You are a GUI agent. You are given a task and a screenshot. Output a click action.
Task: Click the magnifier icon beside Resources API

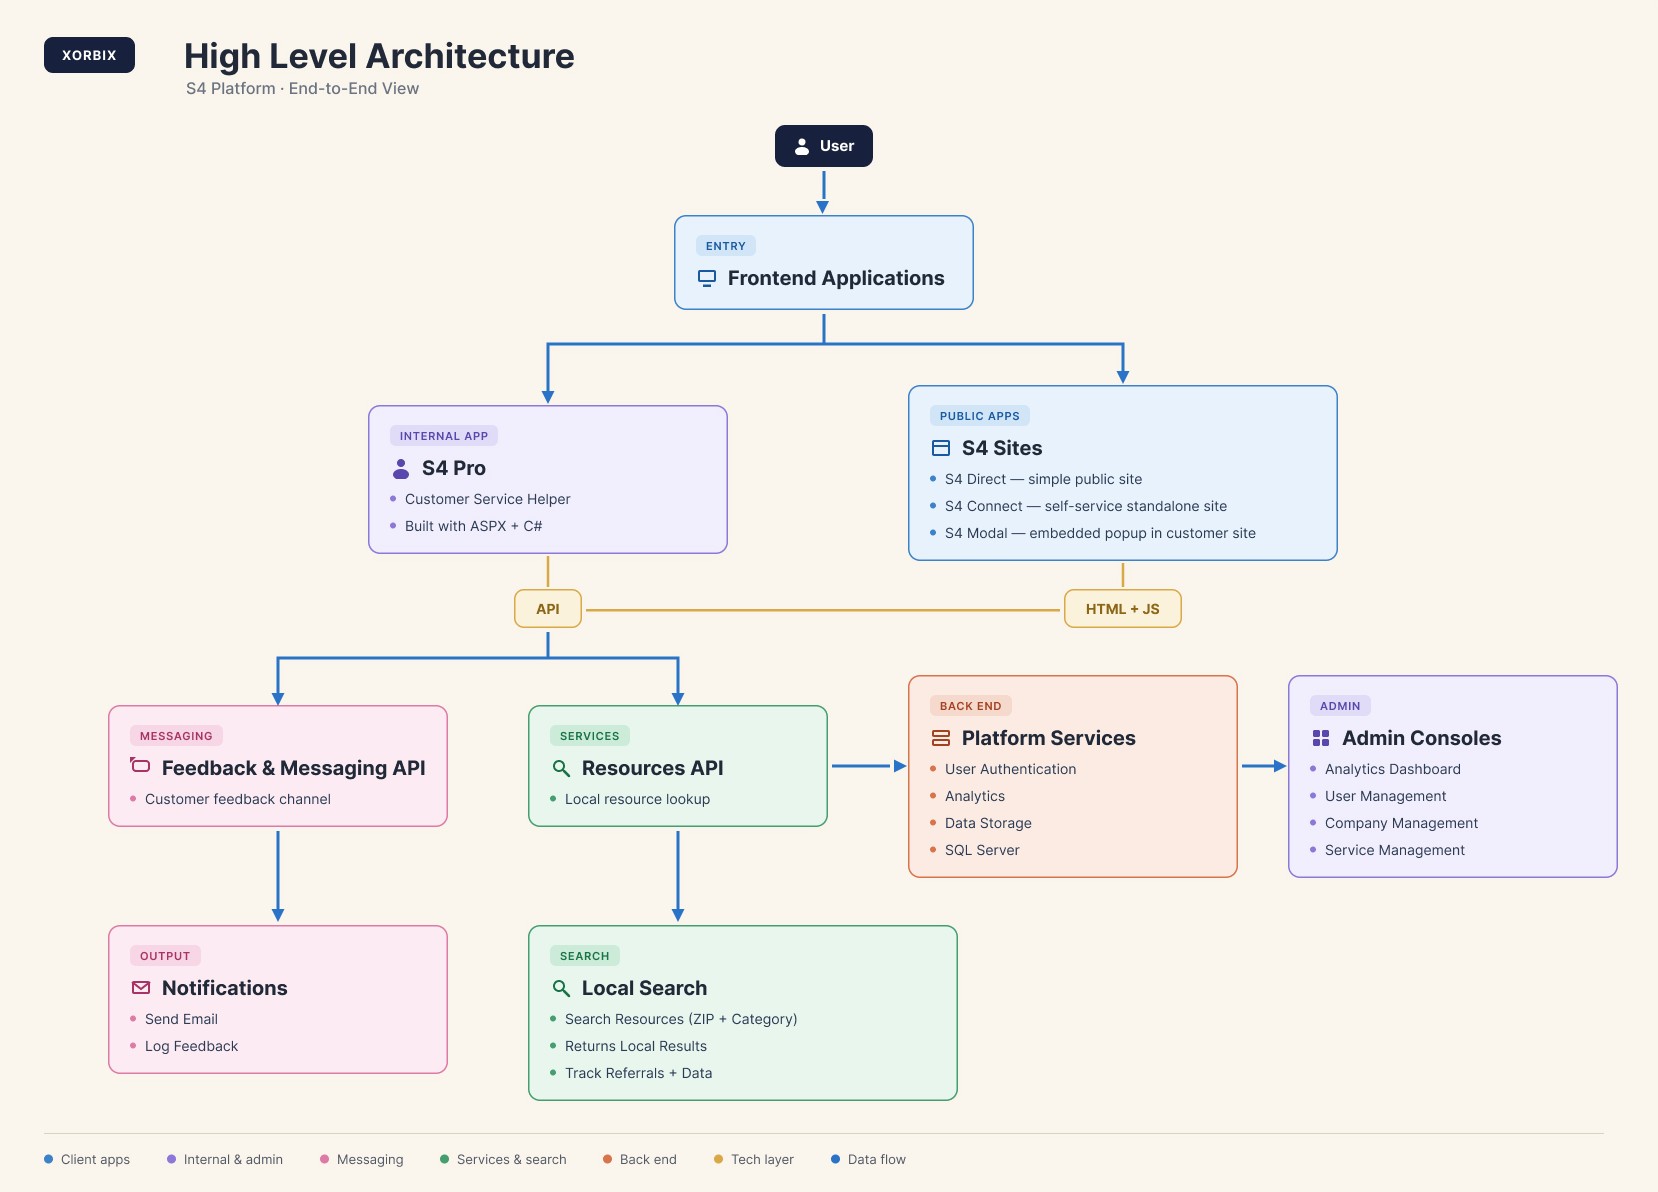tap(561, 768)
